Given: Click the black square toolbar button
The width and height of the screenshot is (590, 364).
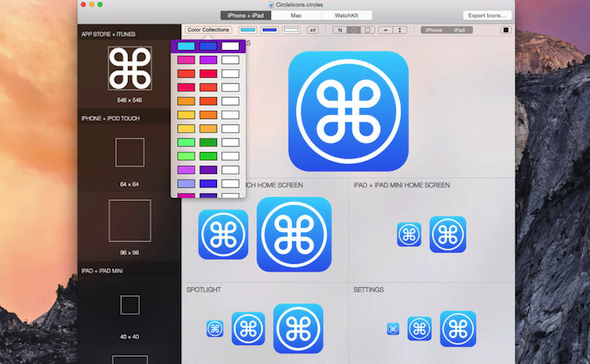Looking at the screenshot, I should (x=506, y=30).
